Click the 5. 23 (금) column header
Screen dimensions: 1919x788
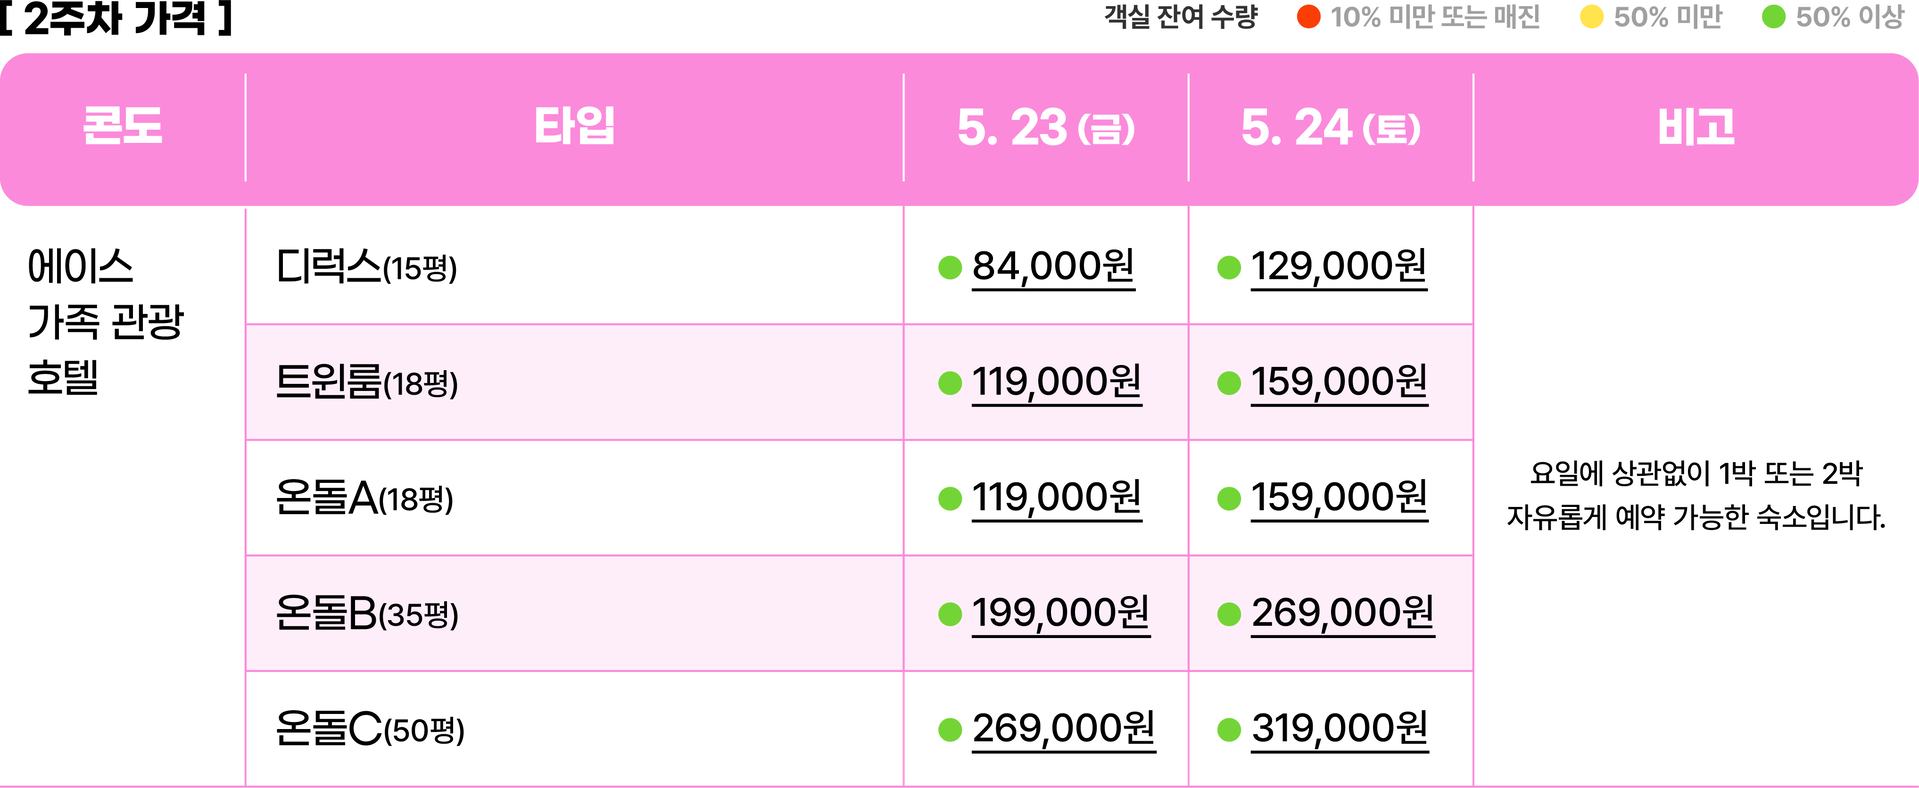1046,128
